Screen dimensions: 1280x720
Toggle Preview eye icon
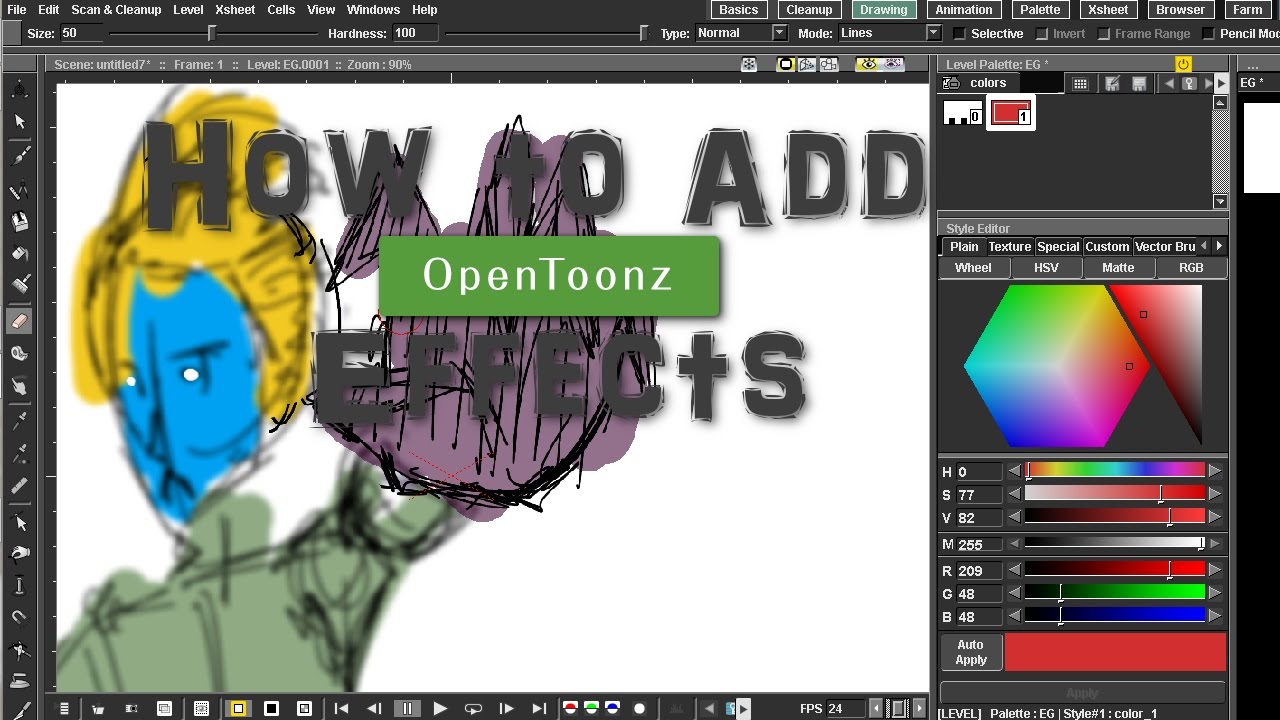tap(868, 65)
